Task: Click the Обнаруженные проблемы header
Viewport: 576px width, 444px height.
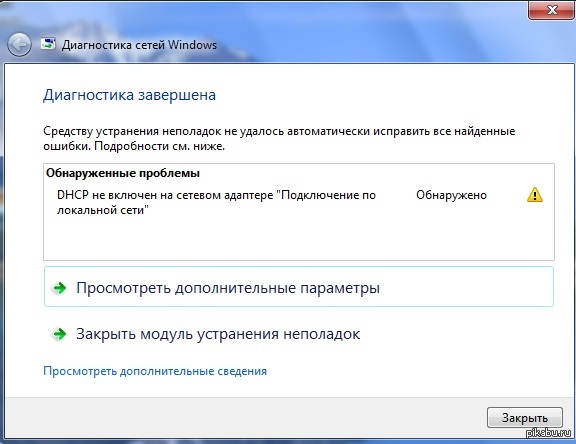Action: 123,173
